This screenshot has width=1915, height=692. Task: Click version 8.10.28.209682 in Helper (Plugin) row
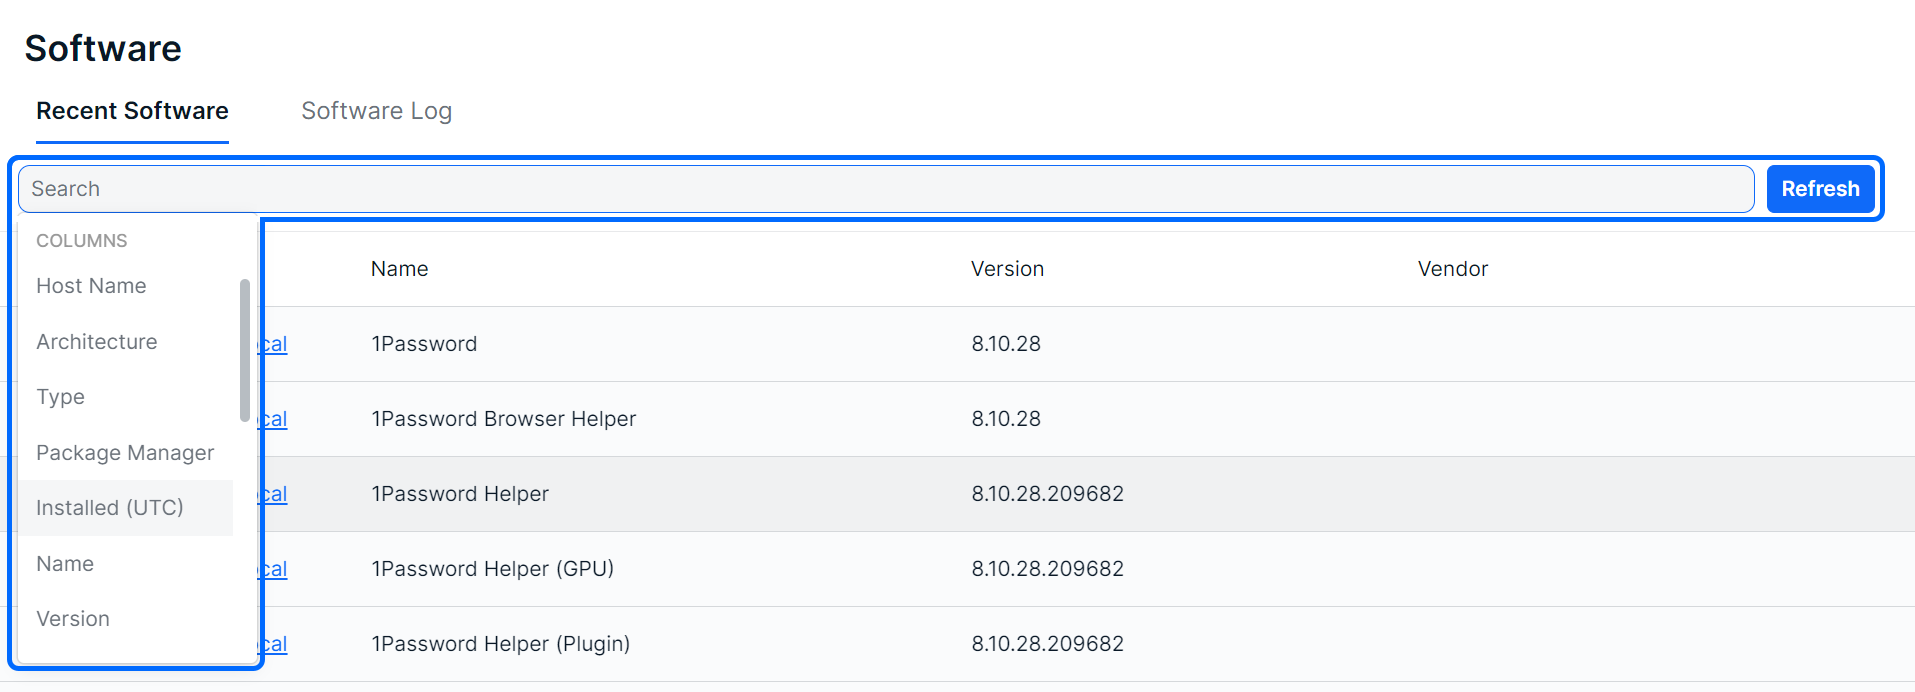(x=1047, y=644)
